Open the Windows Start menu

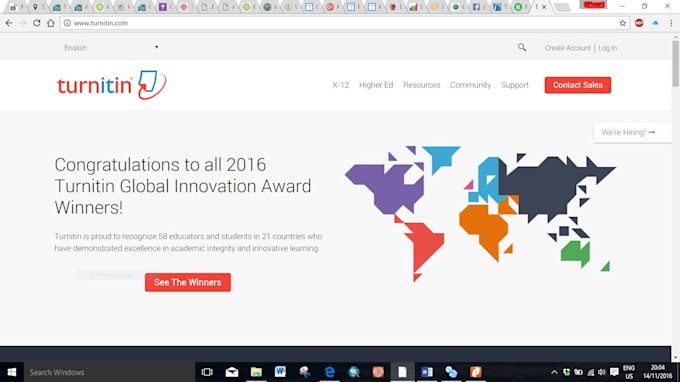[x=12, y=372]
